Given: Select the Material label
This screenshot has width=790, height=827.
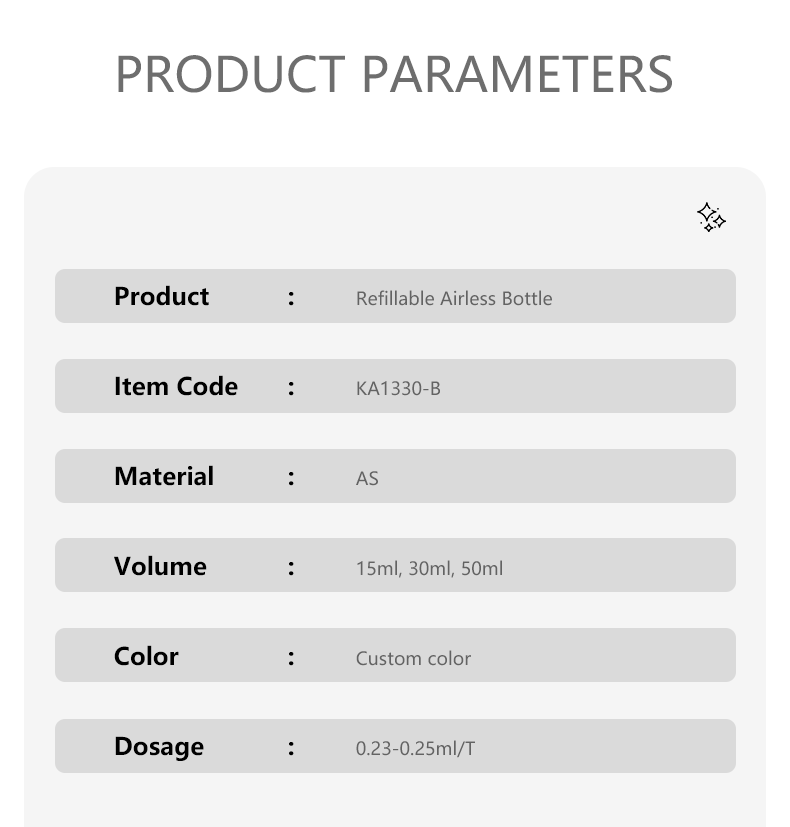Looking at the screenshot, I should [x=164, y=476].
